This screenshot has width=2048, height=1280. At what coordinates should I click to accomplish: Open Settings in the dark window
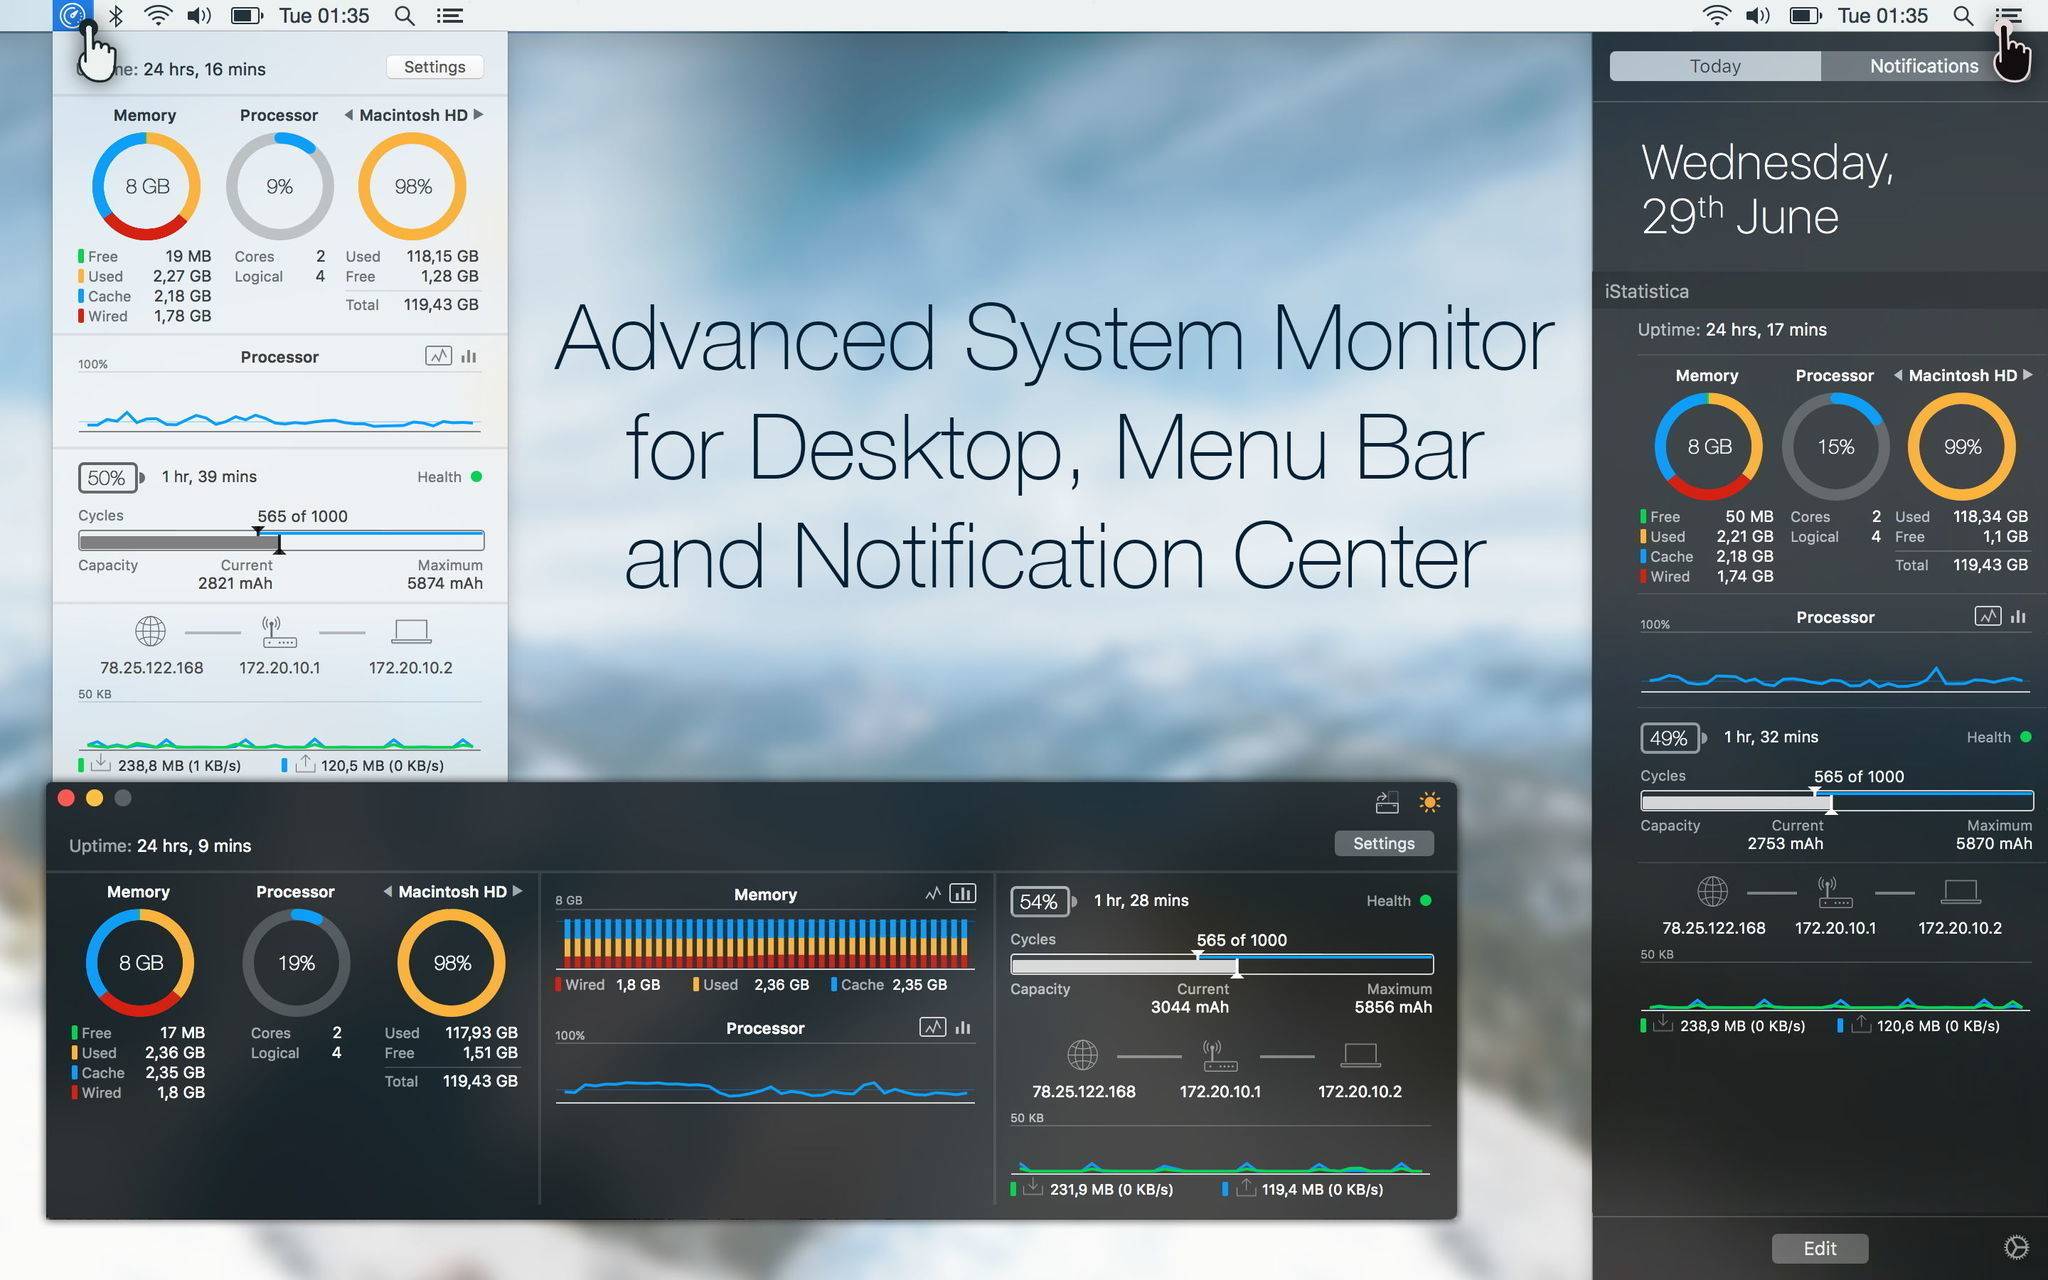[1384, 843]
